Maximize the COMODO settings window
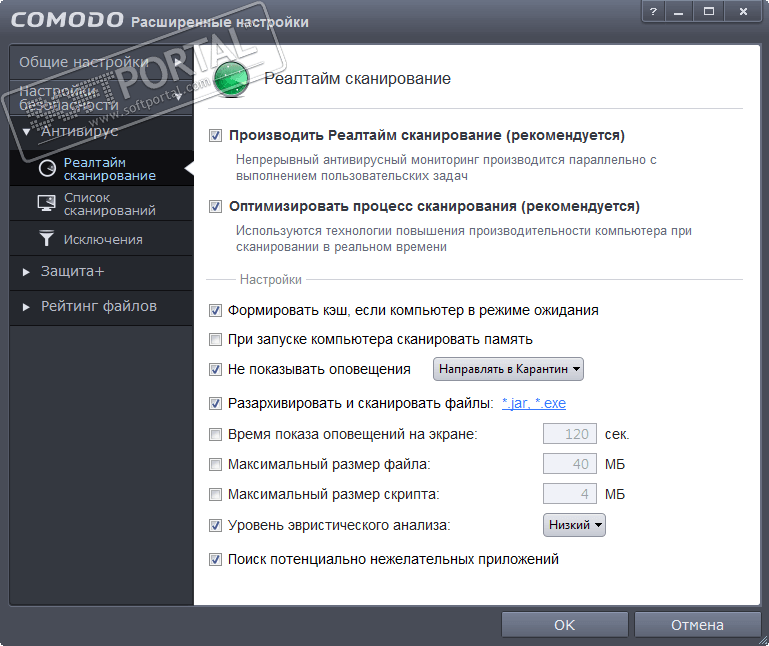769x646 pixels. tap(709, 11)
